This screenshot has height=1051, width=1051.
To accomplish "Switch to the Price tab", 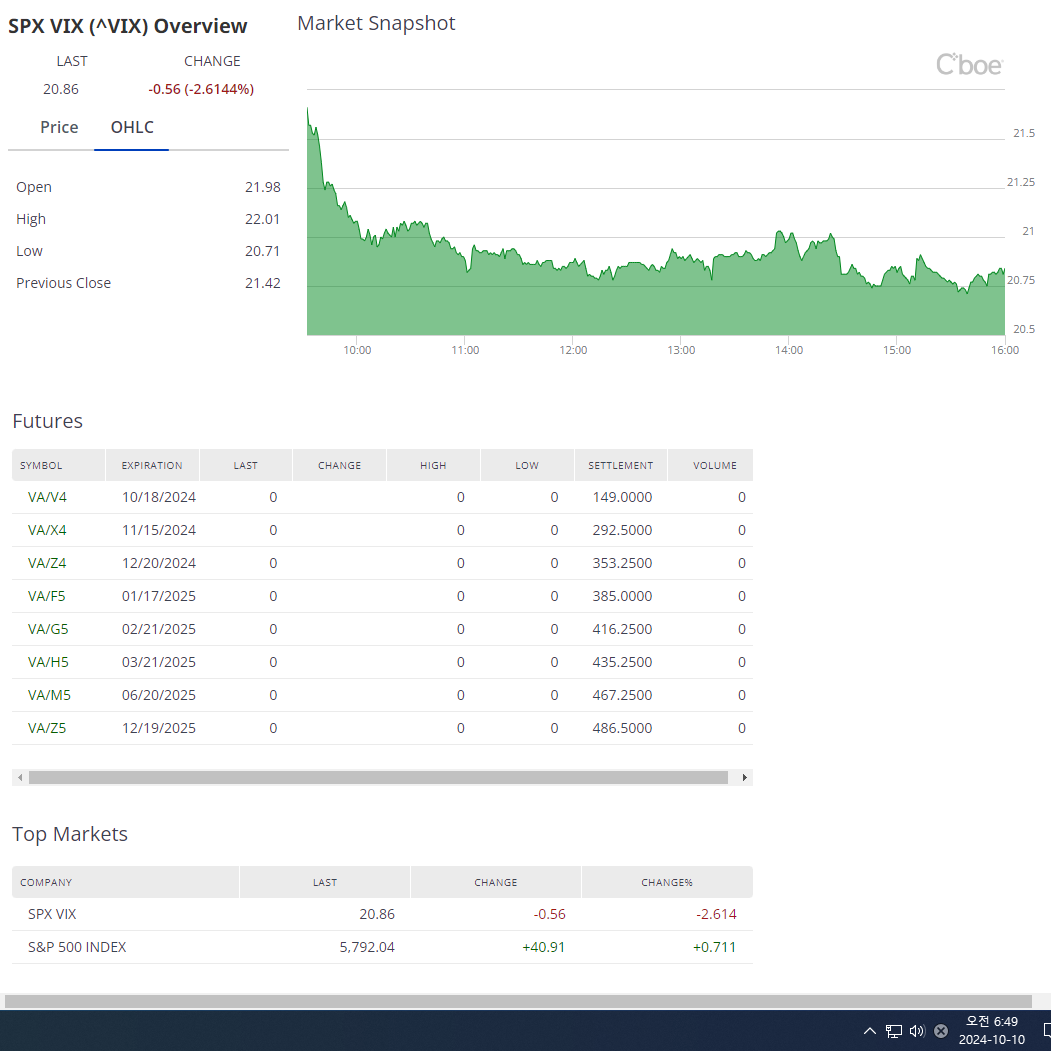I will (59, 127).
